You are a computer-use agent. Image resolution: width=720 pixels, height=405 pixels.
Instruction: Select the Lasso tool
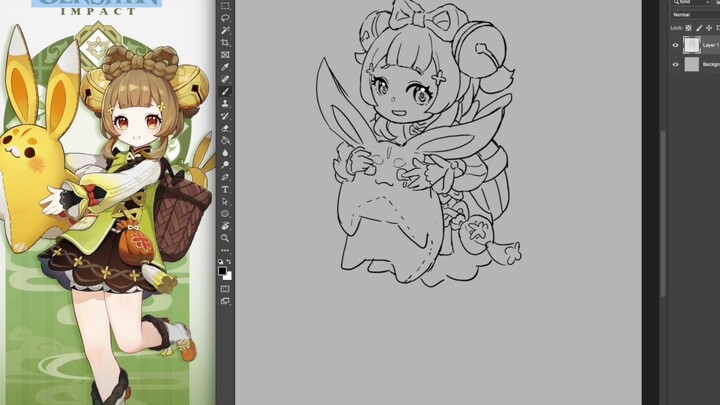tap(225, 18)
